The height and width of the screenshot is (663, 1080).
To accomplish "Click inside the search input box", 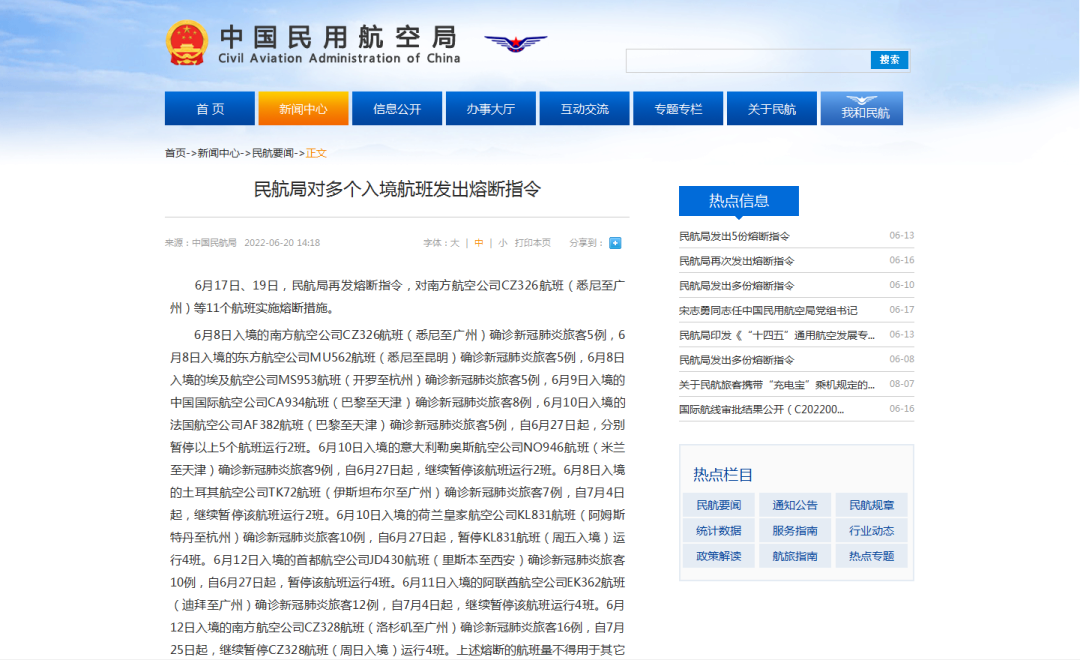I will (x=750, y=60).
